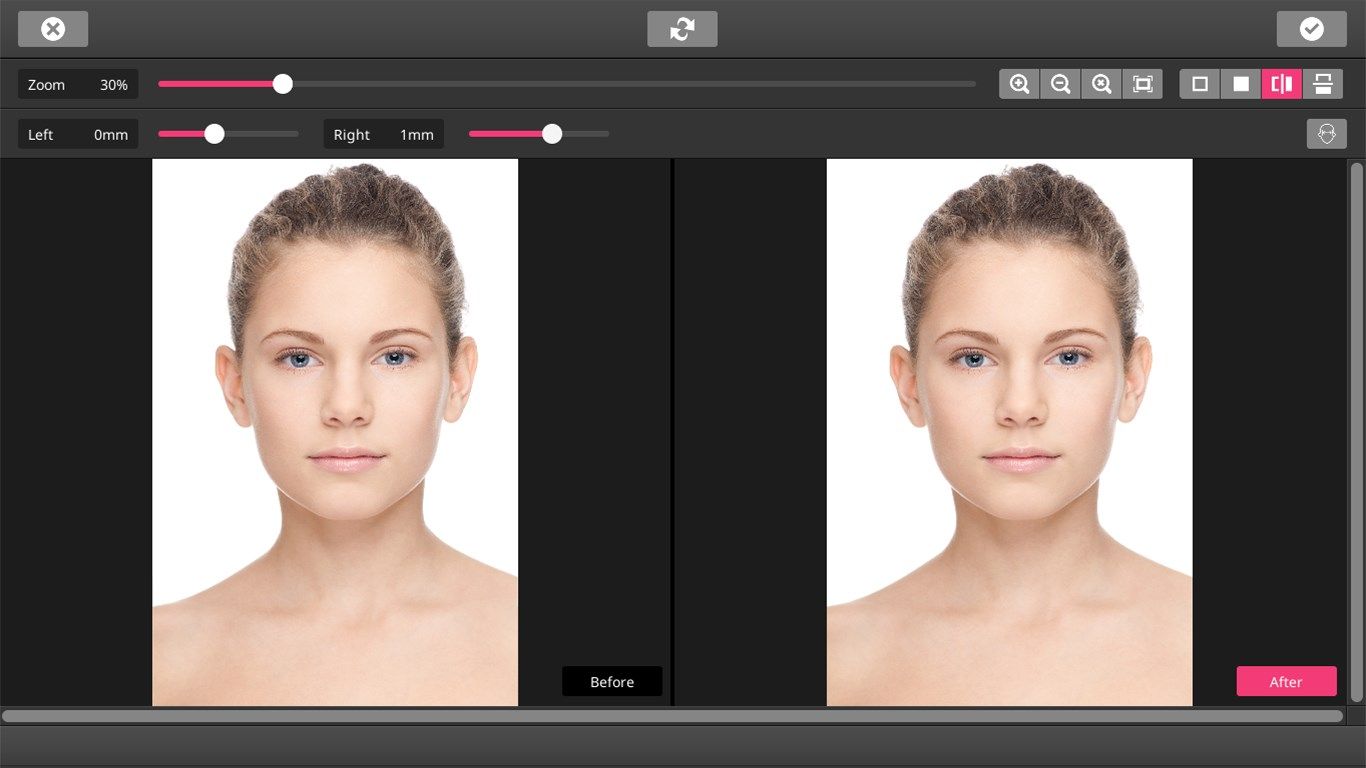The image size is (1366, 768).
Task: Adjust the Zoom slider handle
Action: tap(283, 84)
